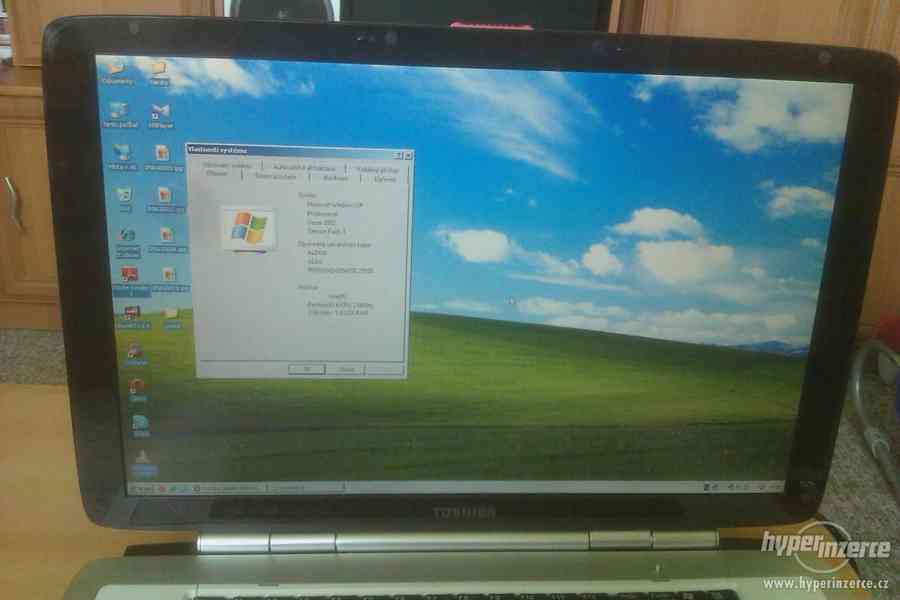
Task: Open the folder icon beside Dokumenty
Action: 158,75
